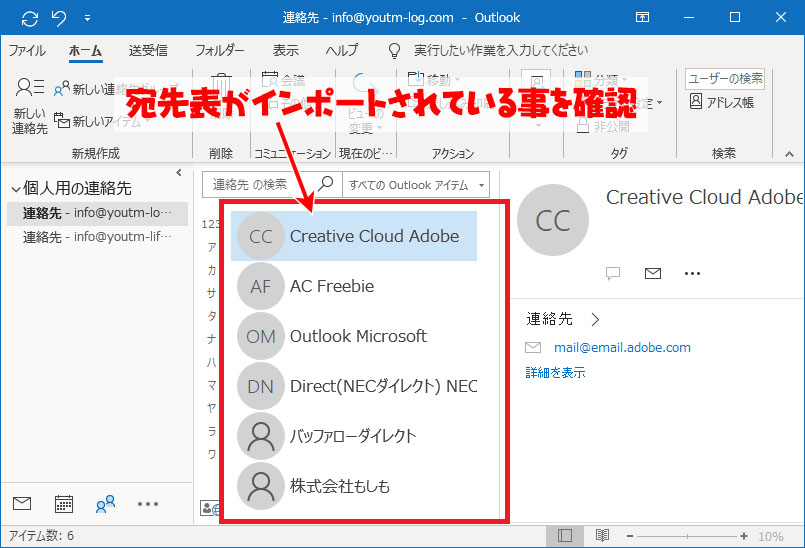Click the Send/Receive sync icon in title bar
Screen dimensions: 805x548
click(30, 18)
